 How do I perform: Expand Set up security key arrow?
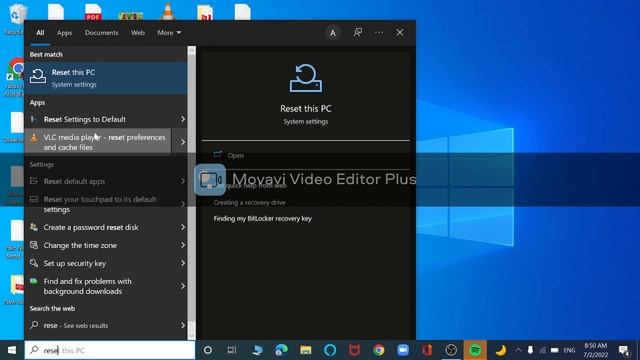[x=183, y=263]
